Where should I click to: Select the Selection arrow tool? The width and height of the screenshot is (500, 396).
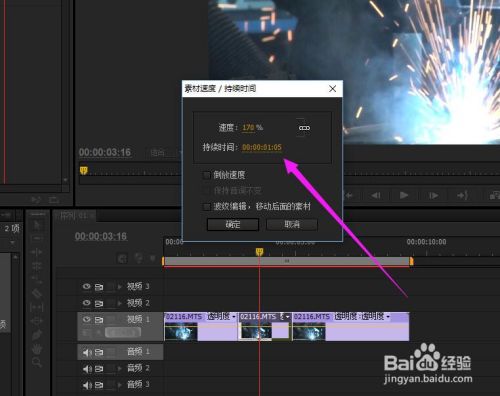tap(37, 226)
